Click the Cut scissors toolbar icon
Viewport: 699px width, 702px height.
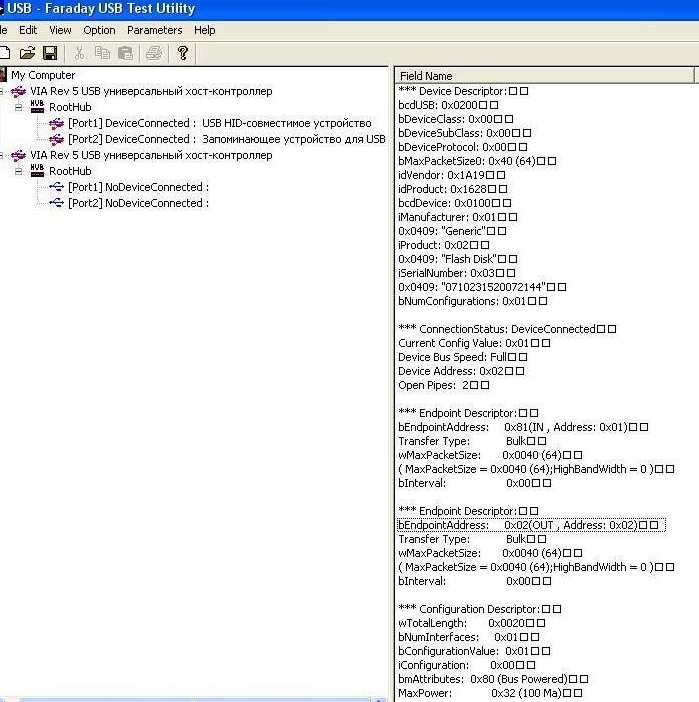(79, 53)
